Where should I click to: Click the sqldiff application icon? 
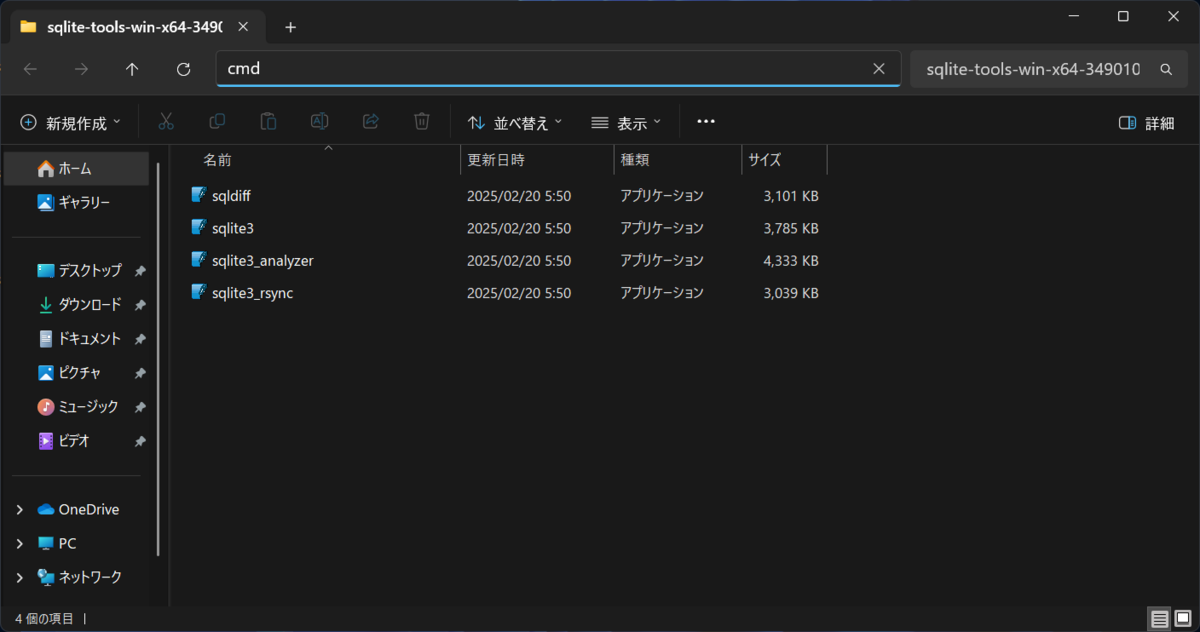(x=199, y=195)
